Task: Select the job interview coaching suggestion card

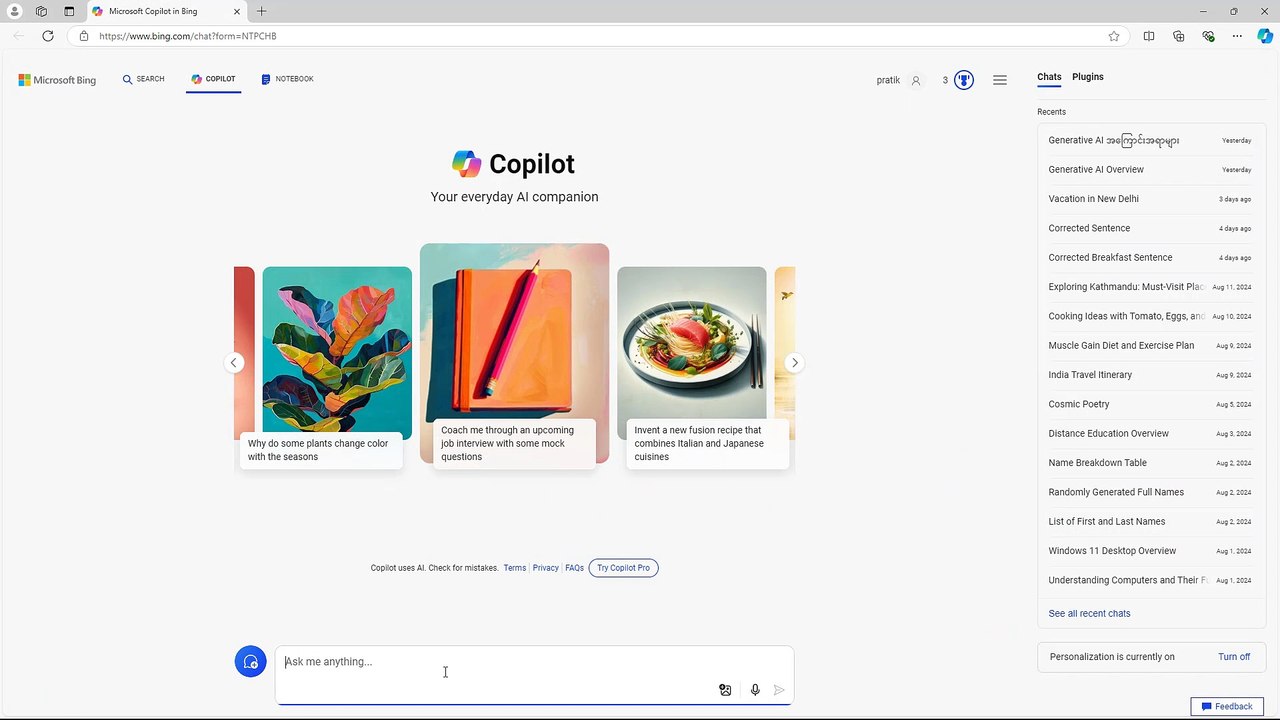Action: [514, 354]
